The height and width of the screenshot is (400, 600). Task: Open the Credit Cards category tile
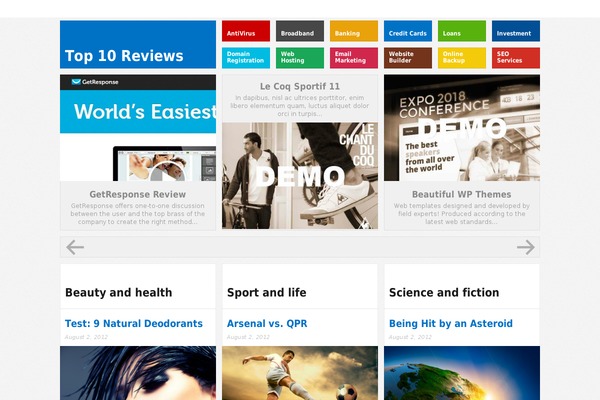coord(408,31)
